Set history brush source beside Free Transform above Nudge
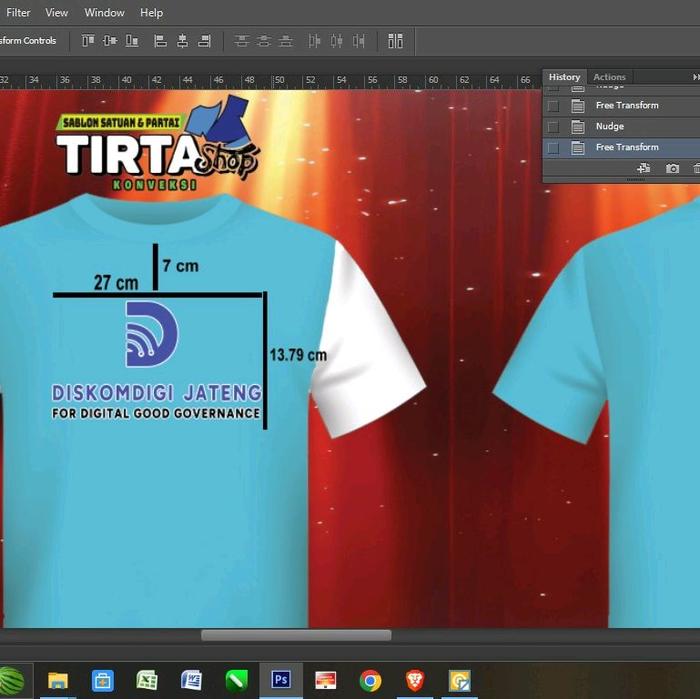This screenshot has height=699, width=700. pyautogui.click(x=553, y=106)
